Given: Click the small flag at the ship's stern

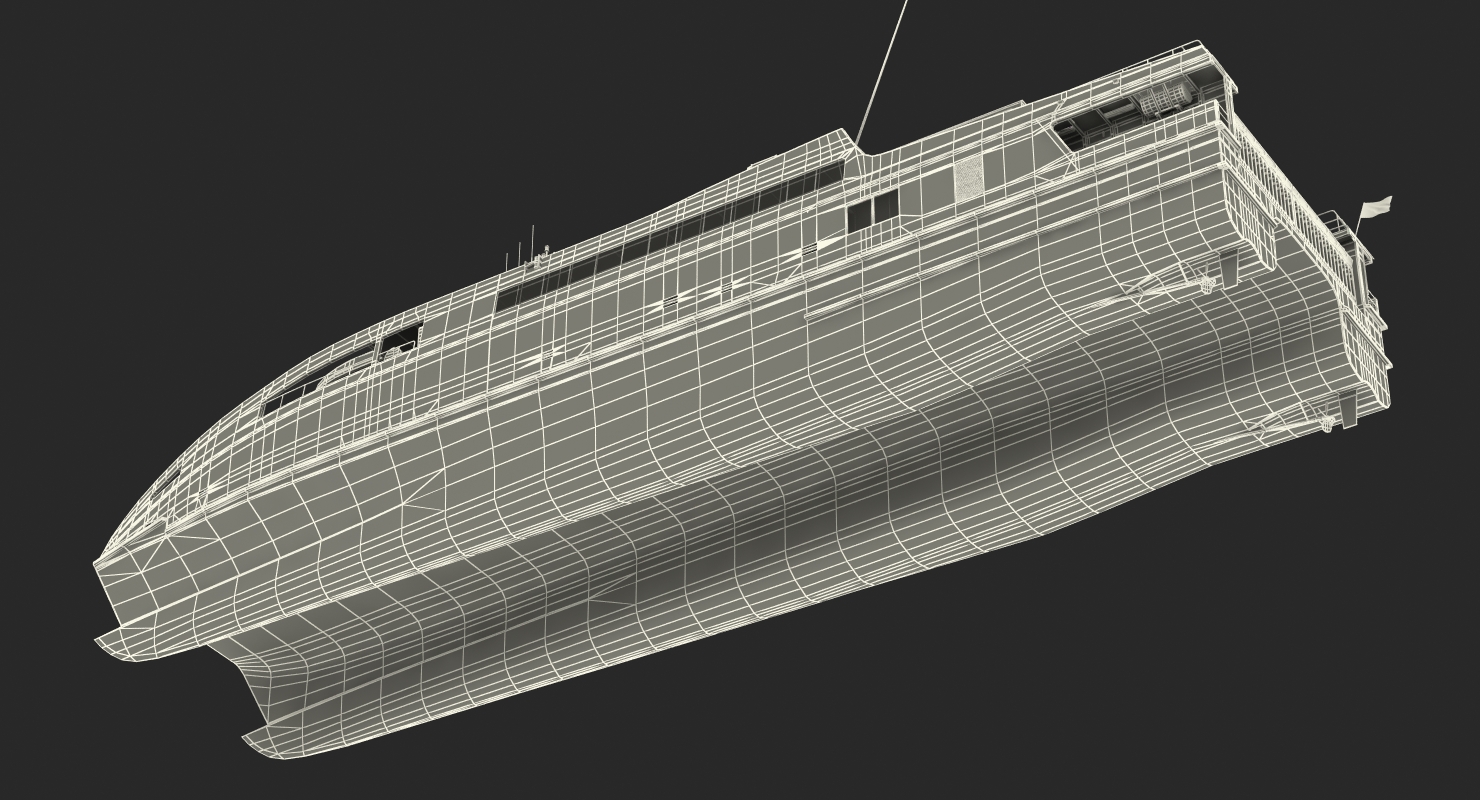Looking at the screenshot, I should (x=1376, y=206).
